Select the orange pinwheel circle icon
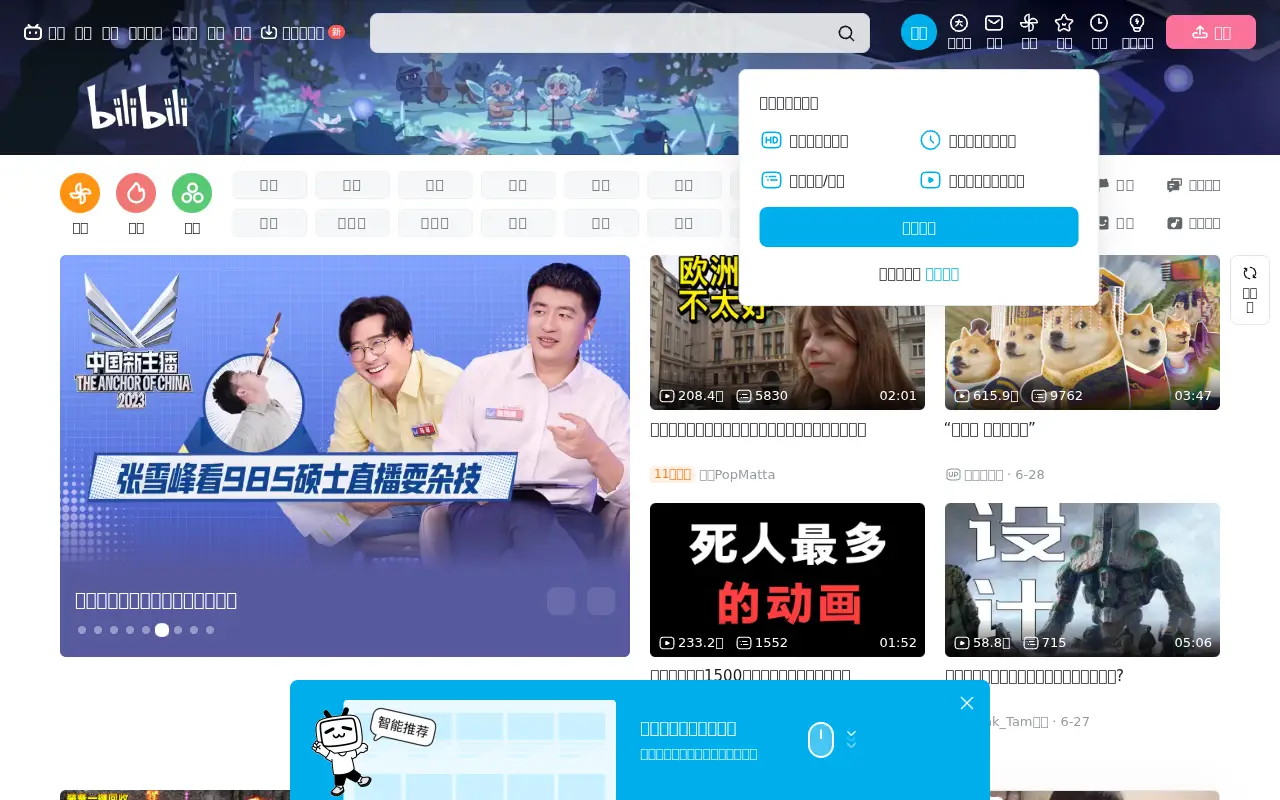 pos(80,193)
